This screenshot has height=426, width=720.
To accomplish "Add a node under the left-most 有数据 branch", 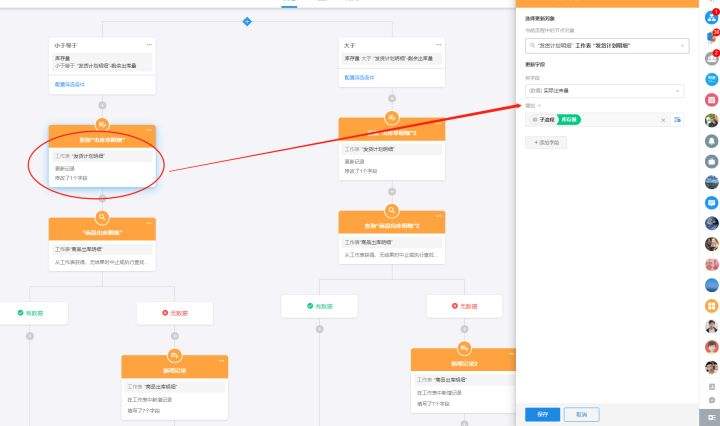I will click(x=30, y=336).
